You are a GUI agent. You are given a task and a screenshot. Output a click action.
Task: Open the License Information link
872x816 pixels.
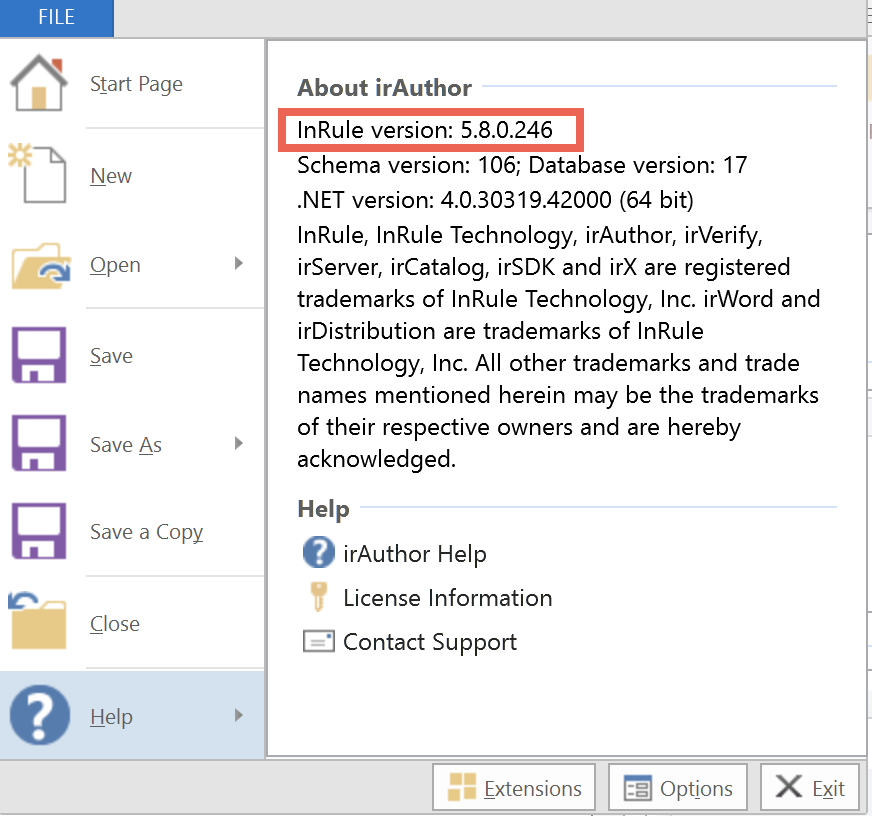(x=447, y=597)
